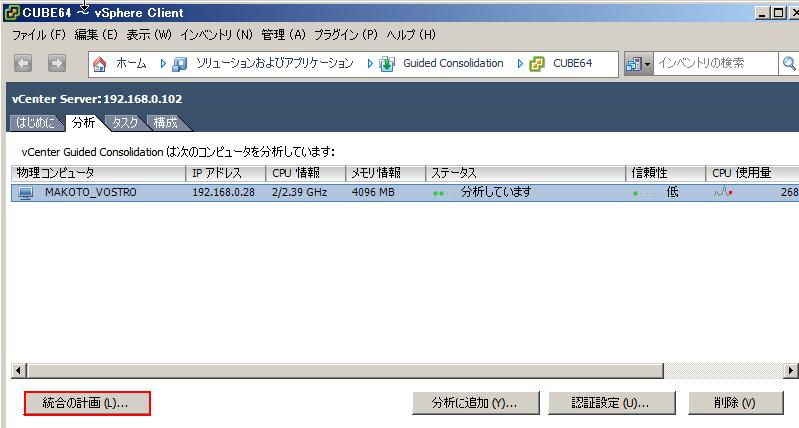Click IP cell 192.168.0.28
This screenshot has width=799, height=428.
(223, 193)
